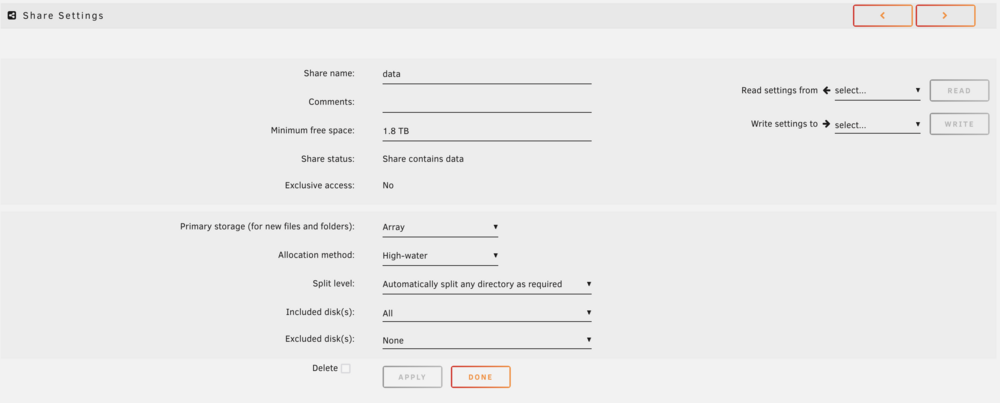Open the Excluded disk(s) dropdown showing None
1000x403 pixels.
coord(487,341)
